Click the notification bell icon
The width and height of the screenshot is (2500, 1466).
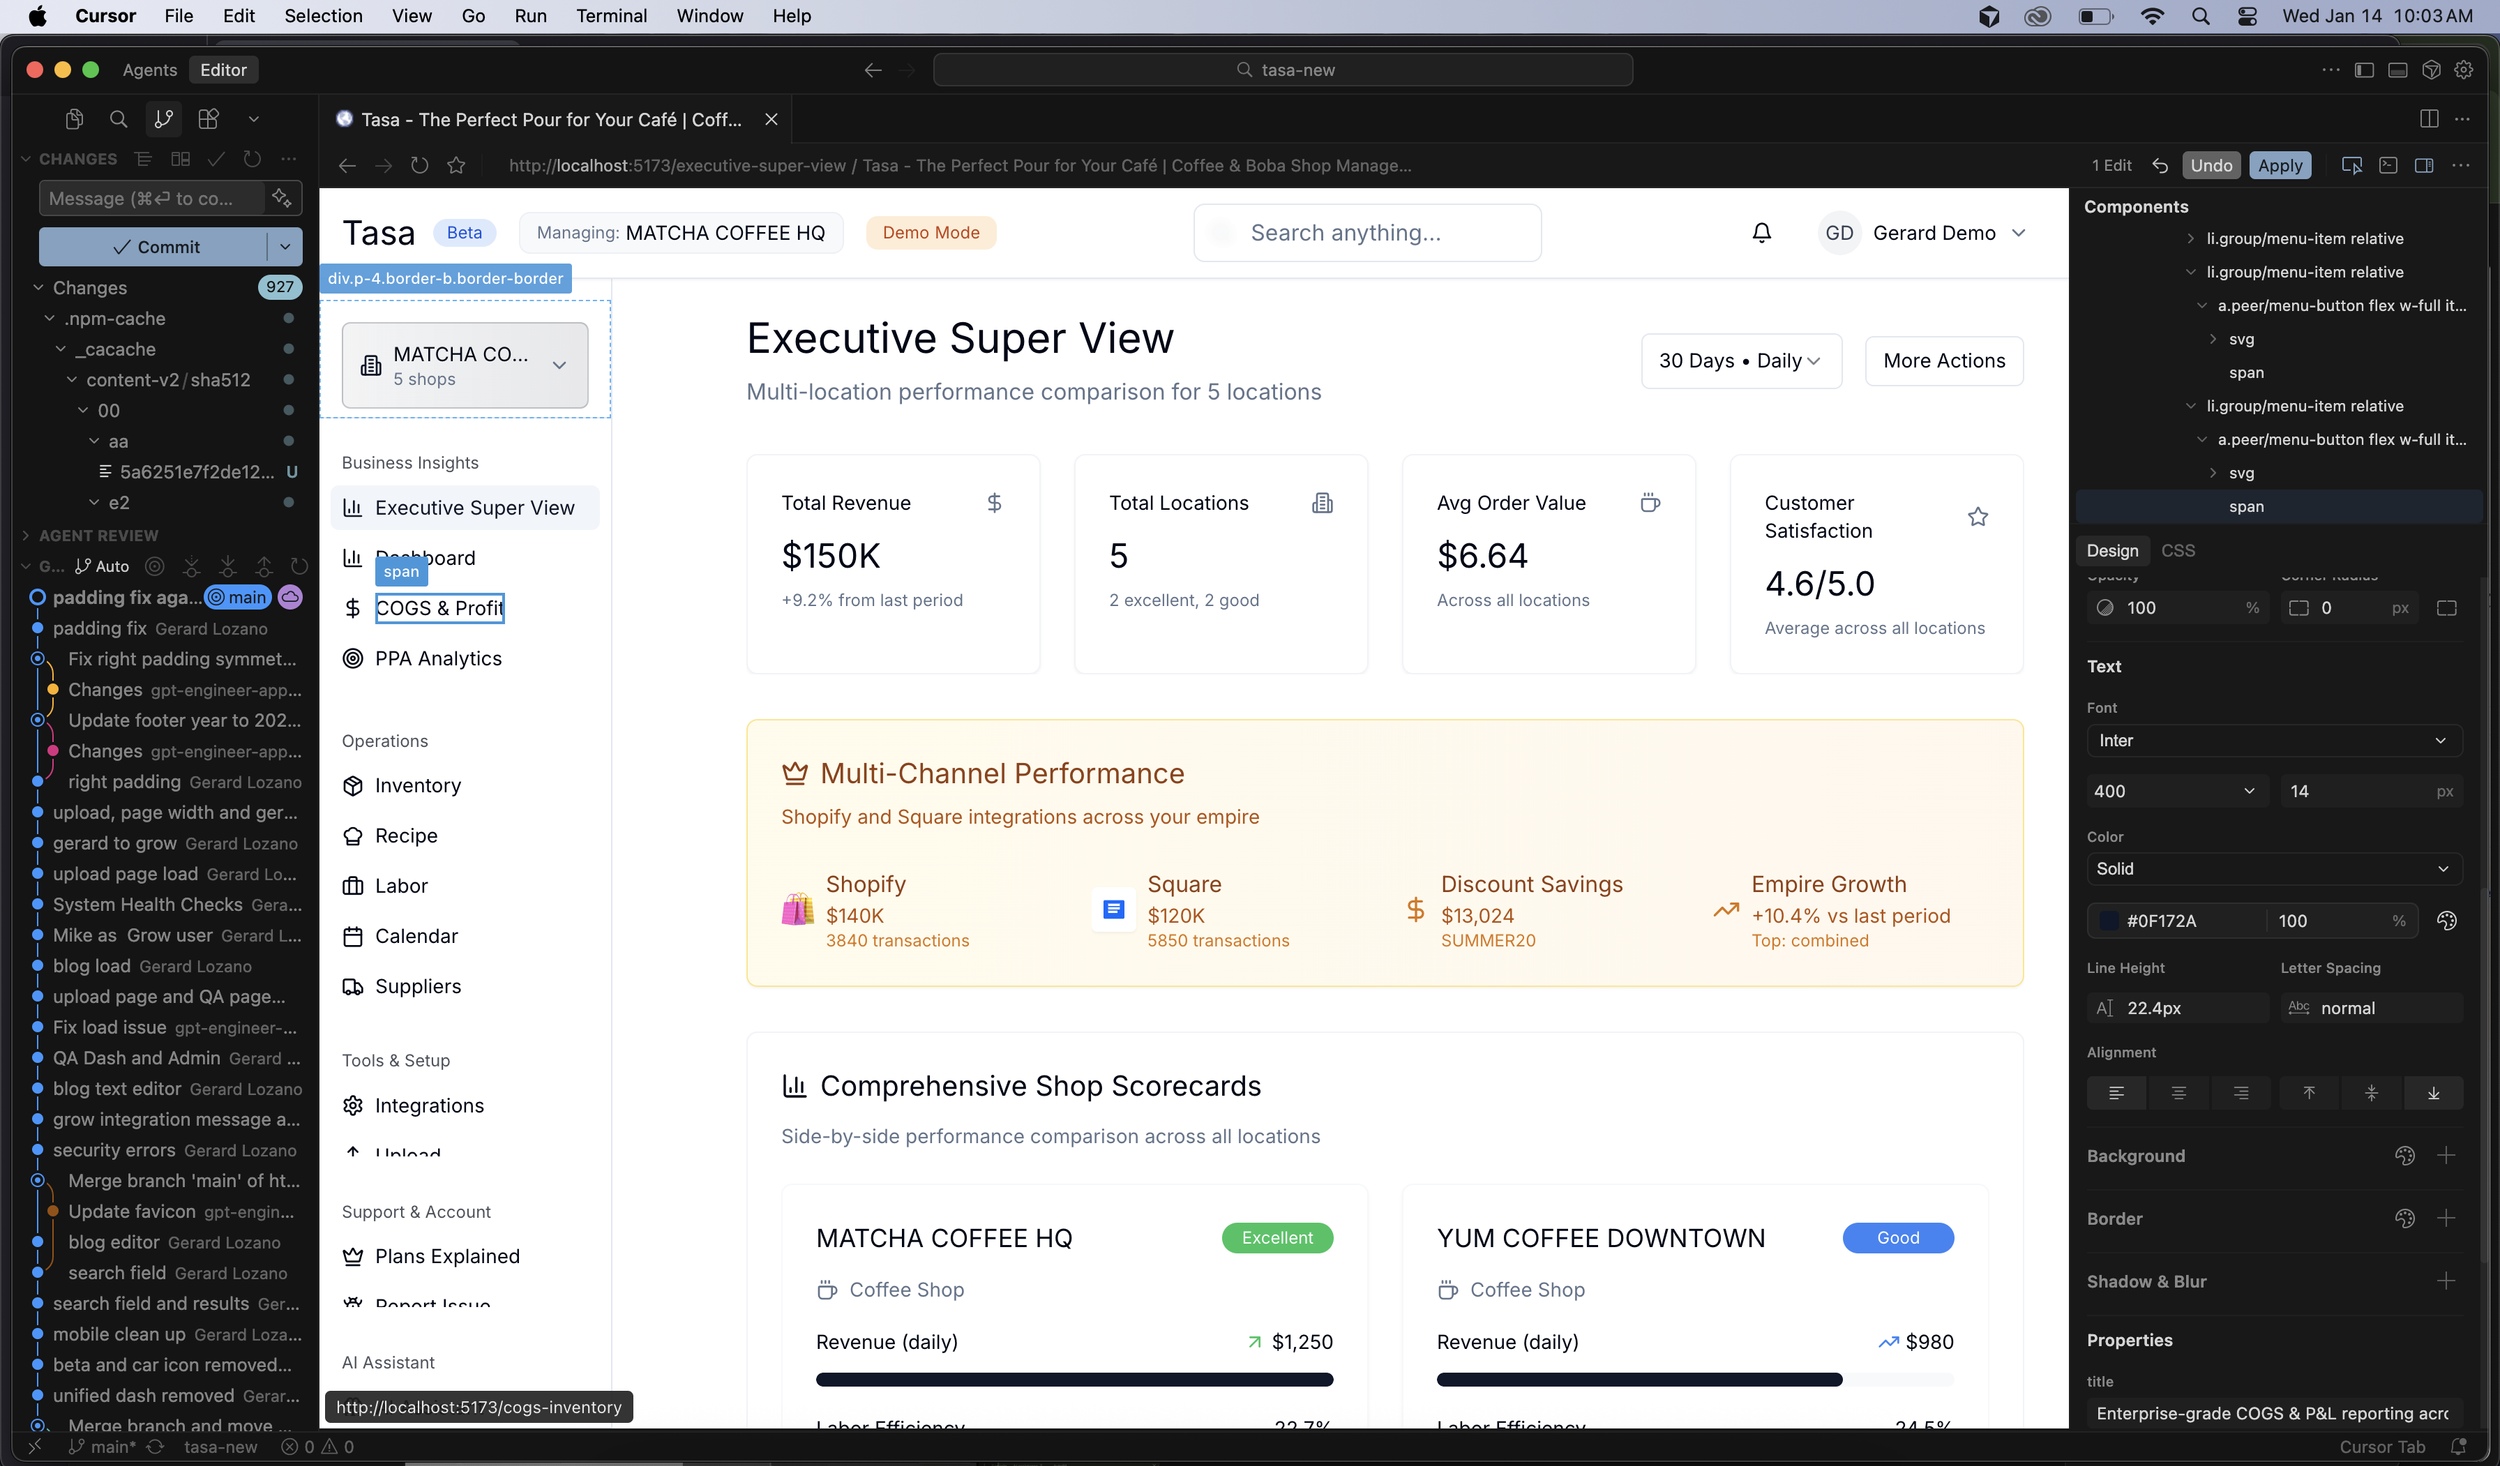(1761, 233)
